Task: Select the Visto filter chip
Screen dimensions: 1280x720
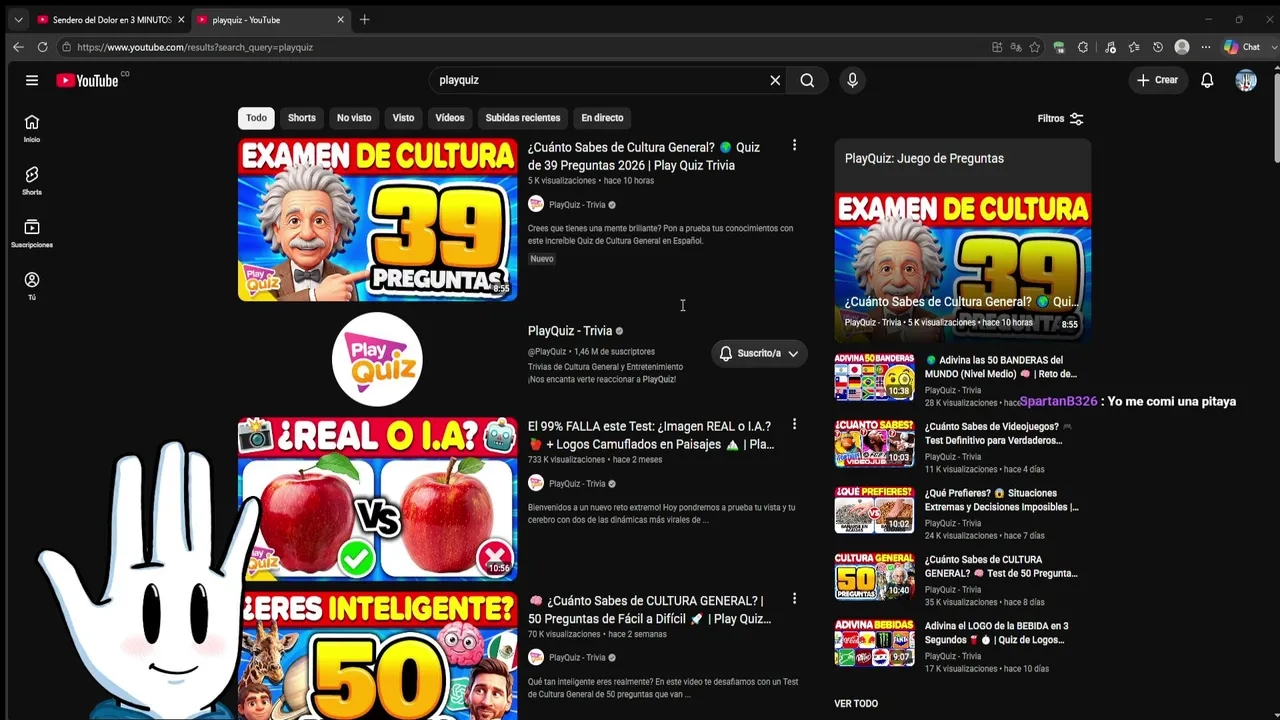Action: 403,118
